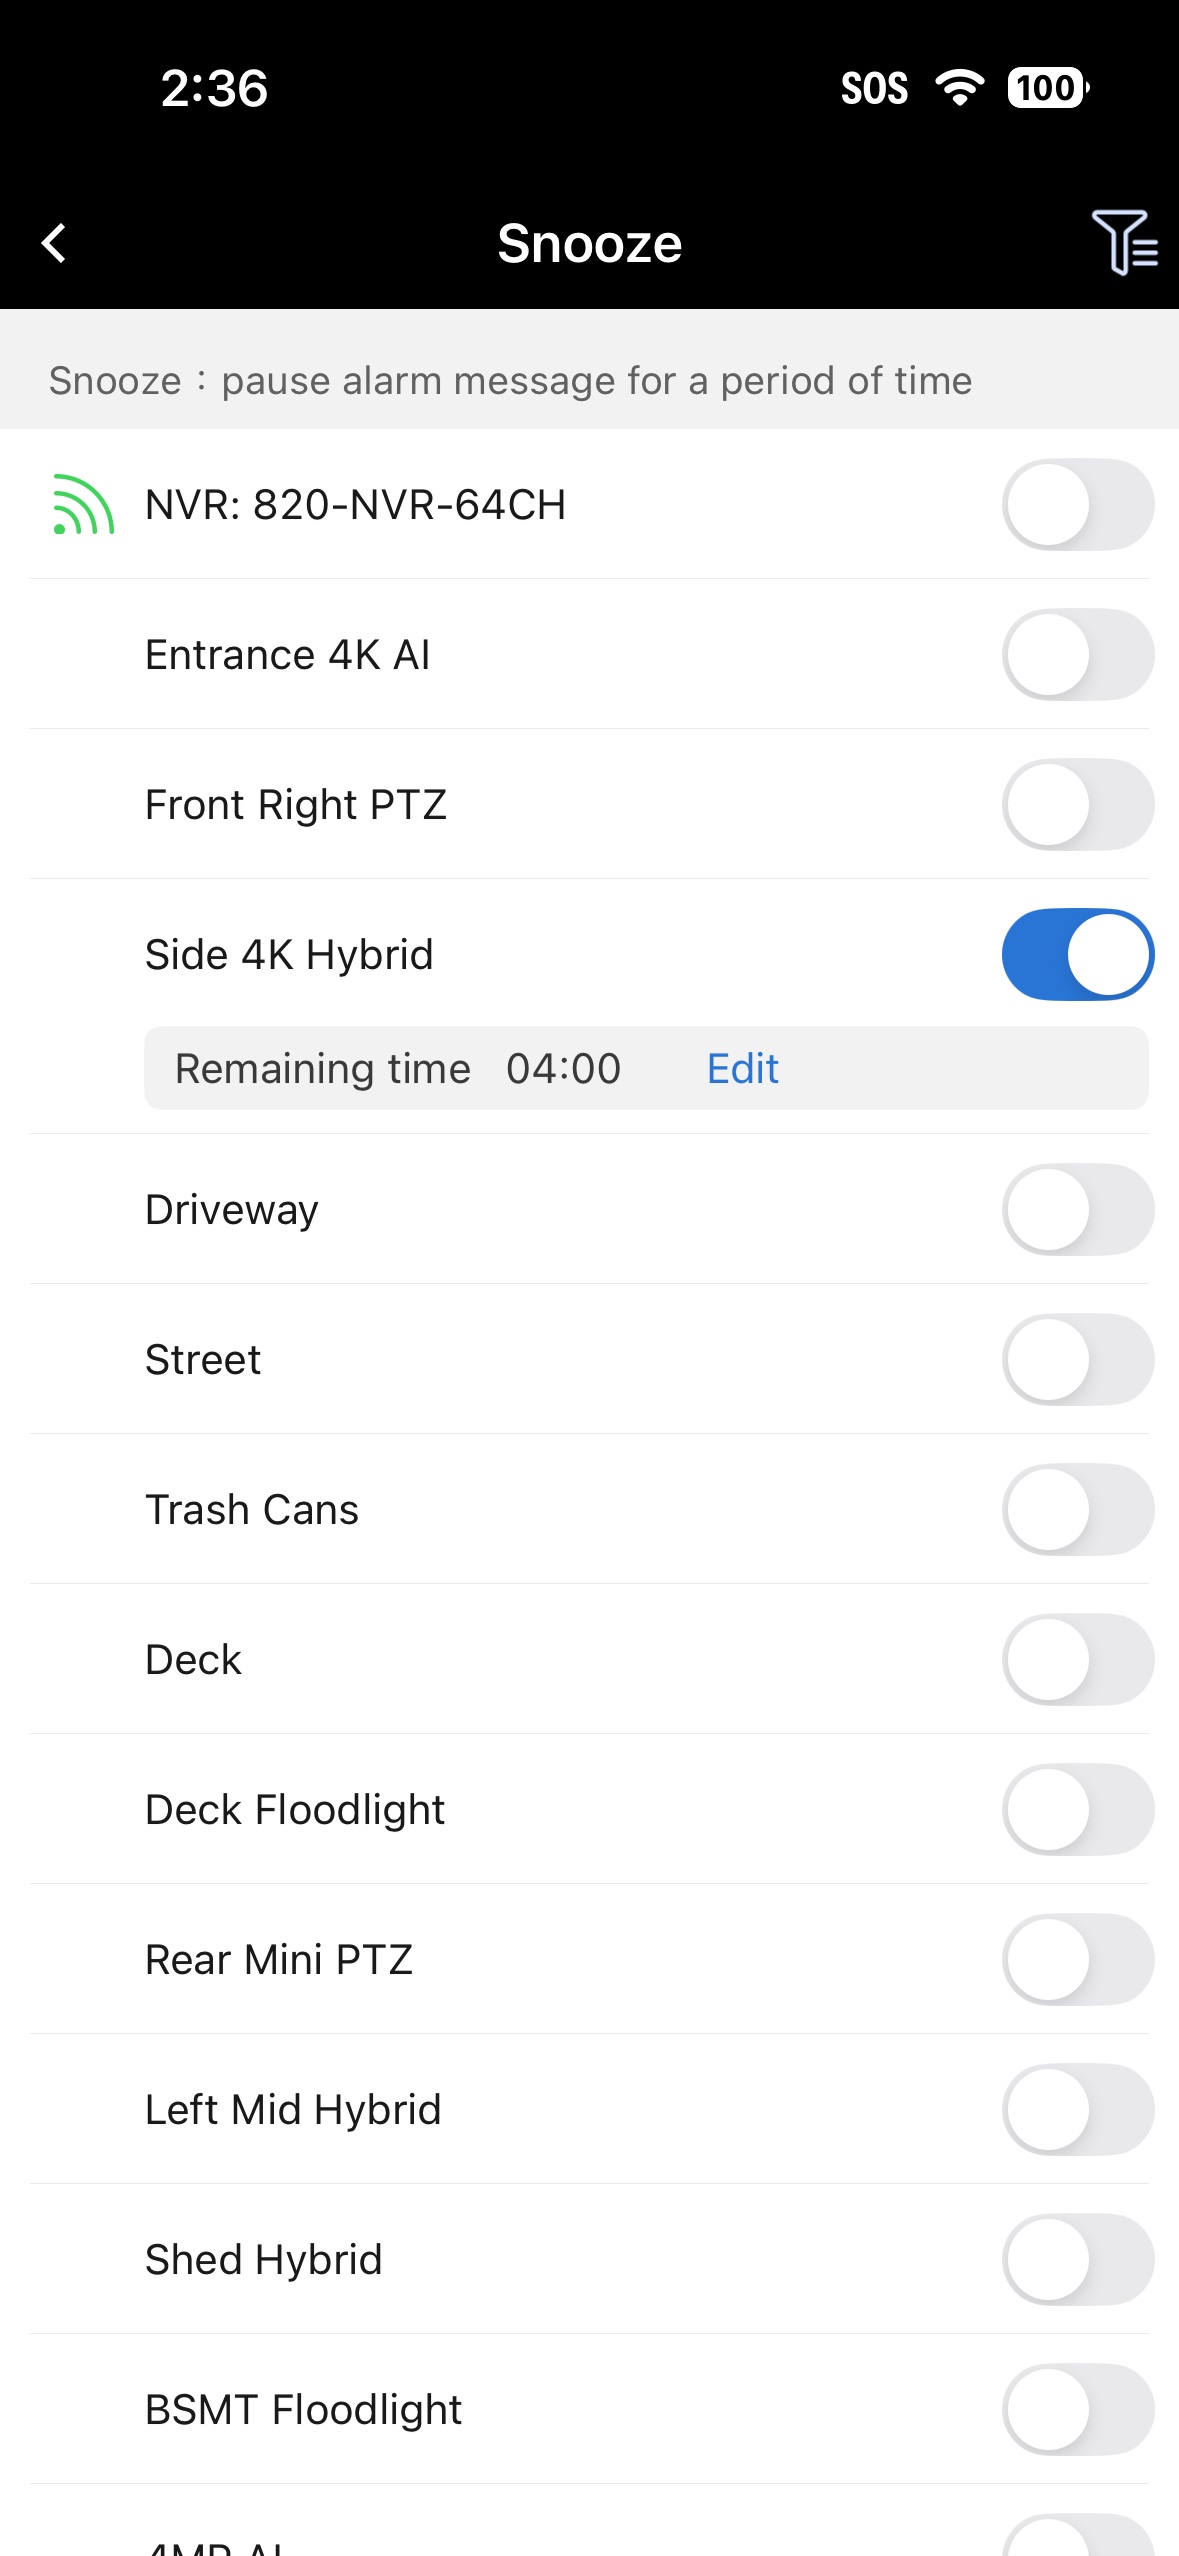This screenshot has height=2556, width=1179.
Task: Enable Driveway snooze switch
Action: point(1078,1210)
